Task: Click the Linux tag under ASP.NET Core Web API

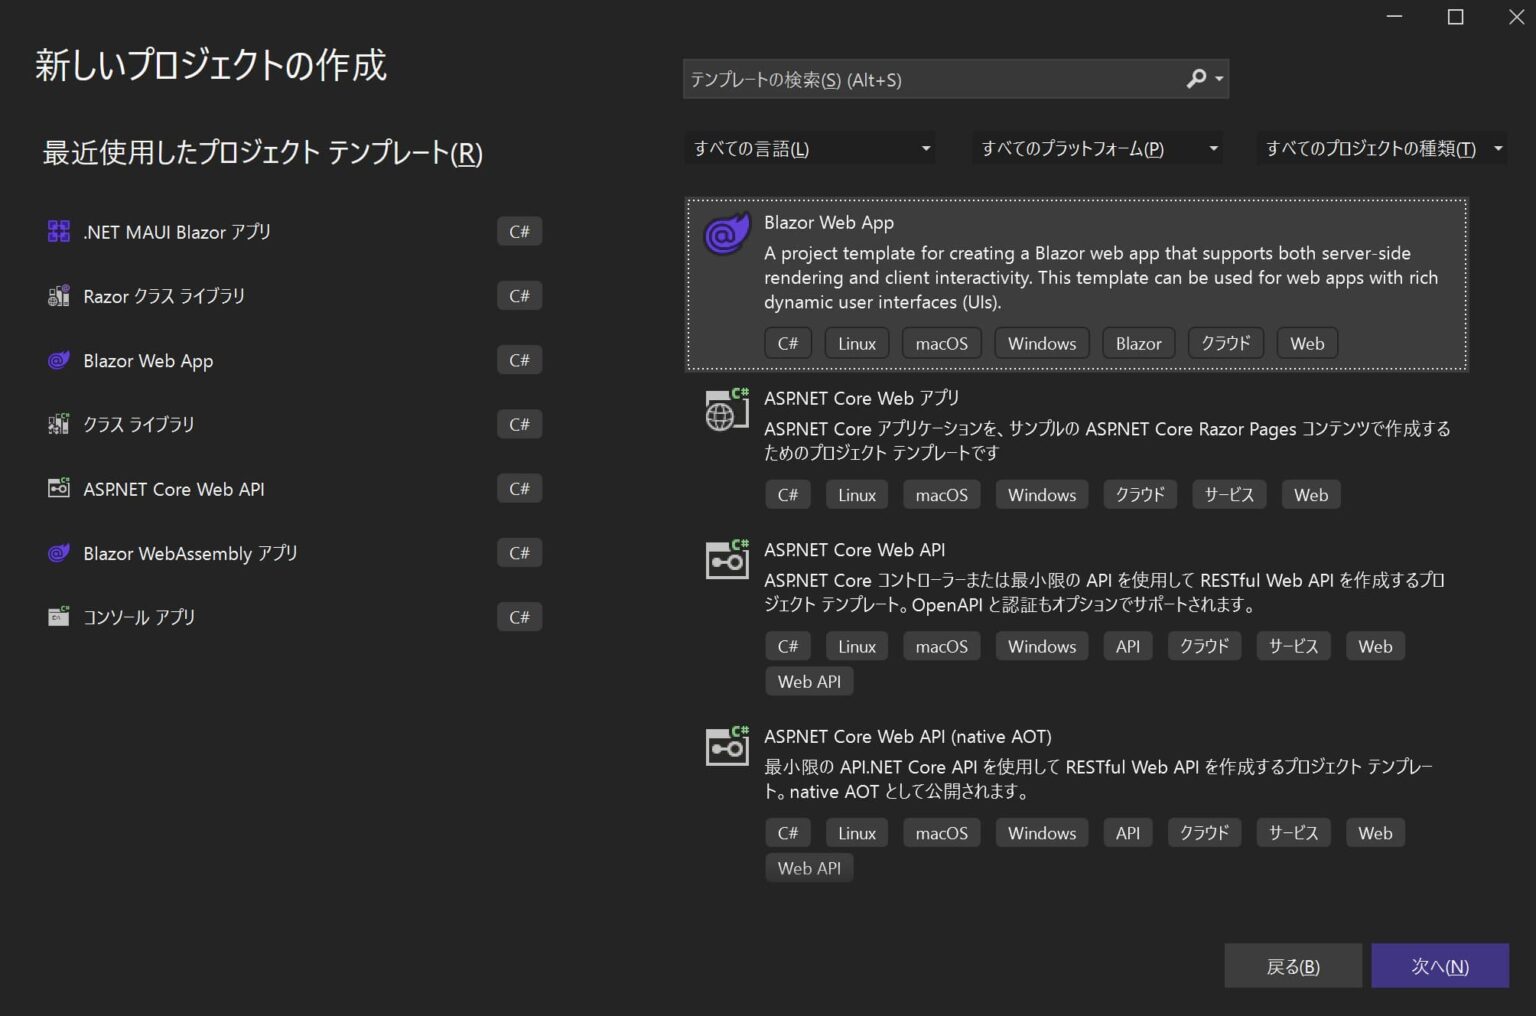Action: (856, 646)
